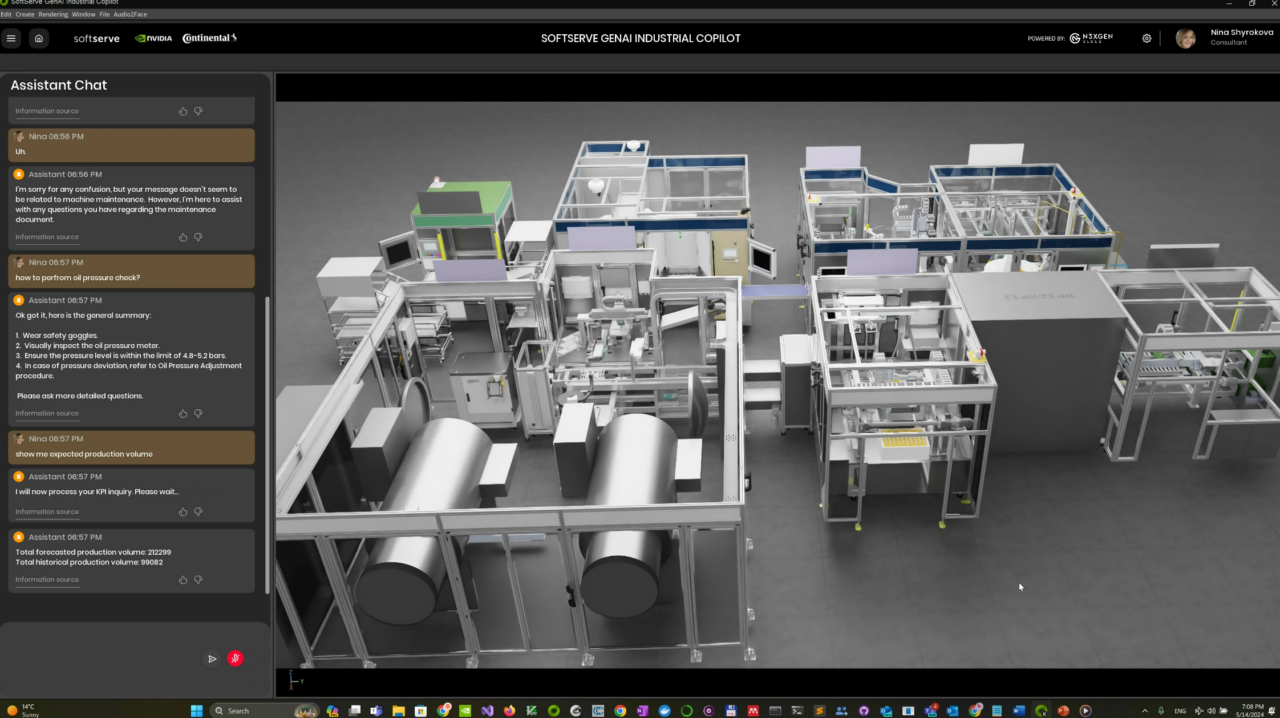The width and height of the screenshot is (1280, 718).
Task: Thumbs up the 'sorry for any confusion' reply
Action: click(183, 237)
